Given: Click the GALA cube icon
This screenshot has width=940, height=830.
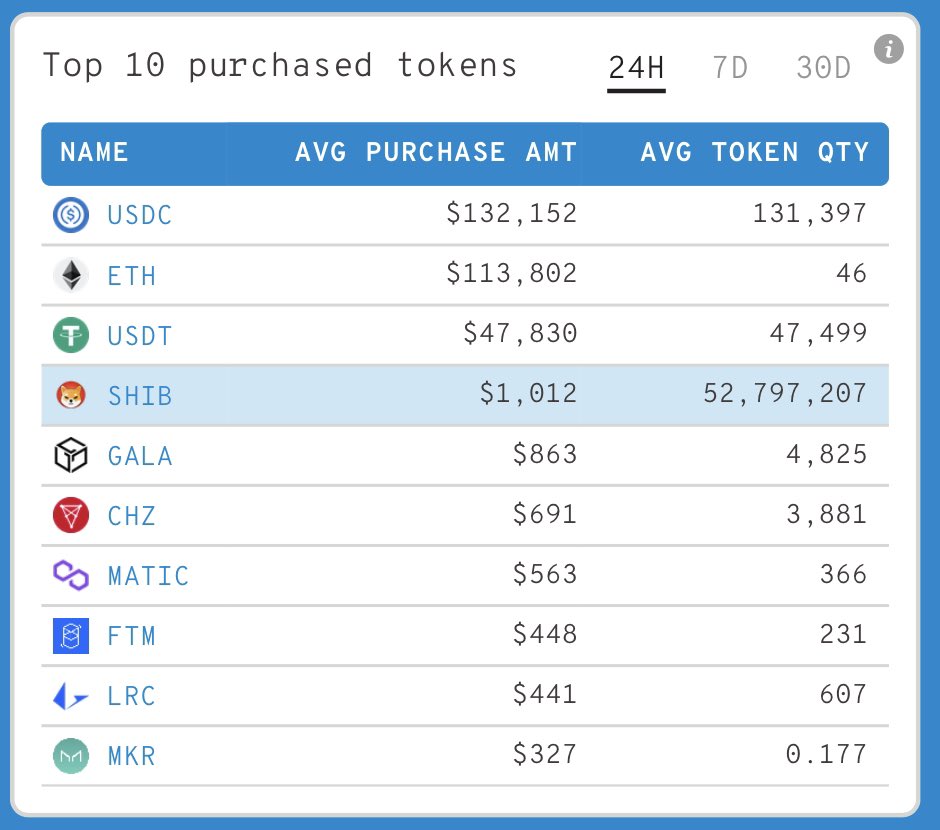Looking at the screenshot, I should (71, 455).
